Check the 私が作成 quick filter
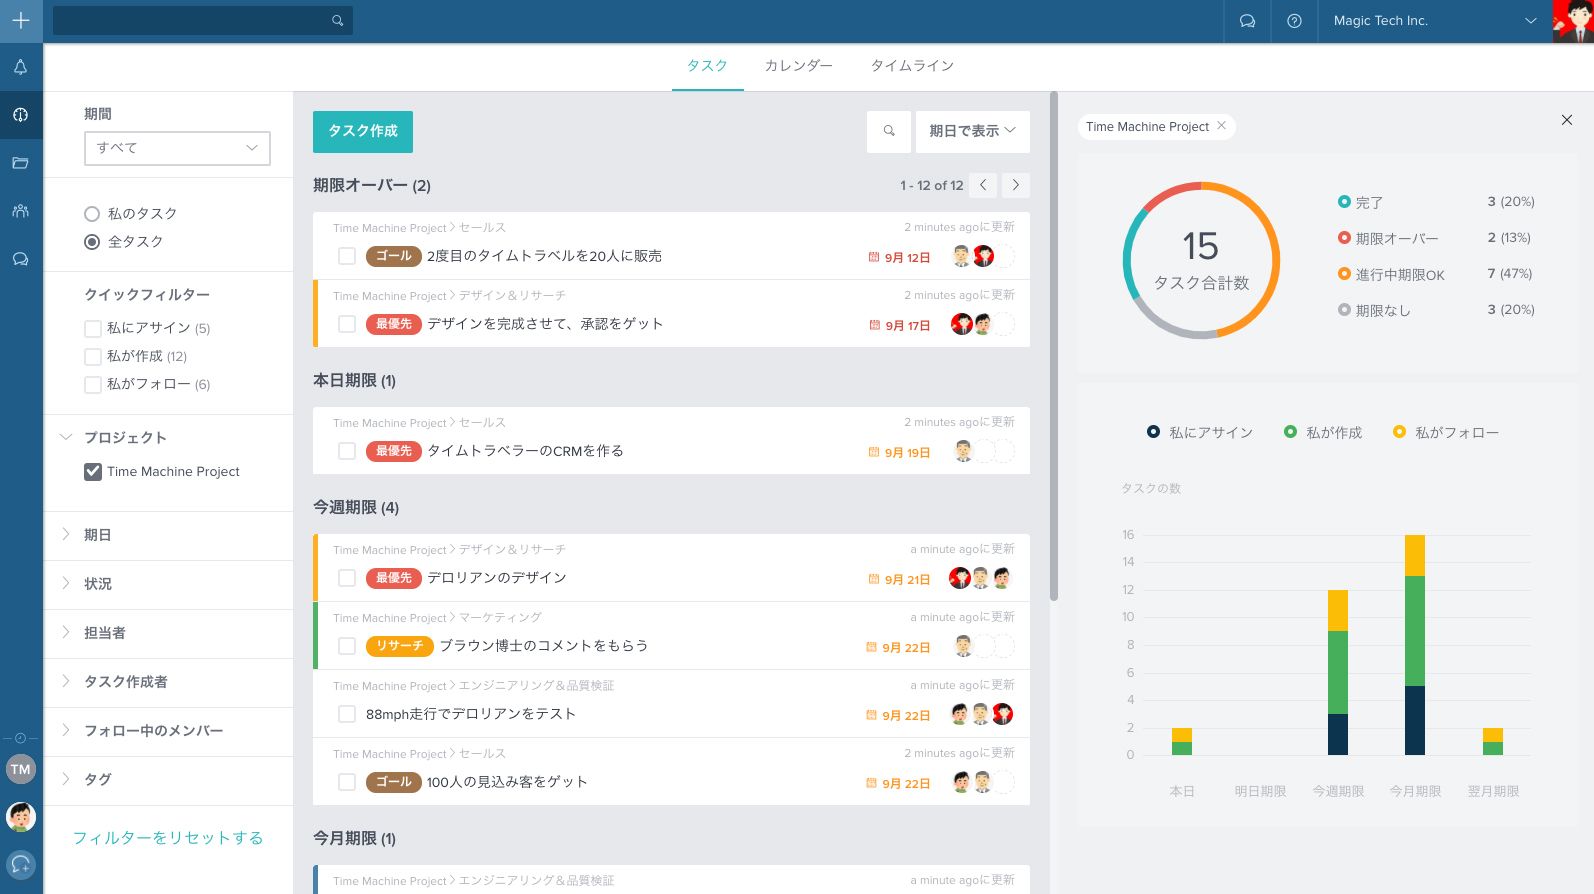 tap(93, 356)
